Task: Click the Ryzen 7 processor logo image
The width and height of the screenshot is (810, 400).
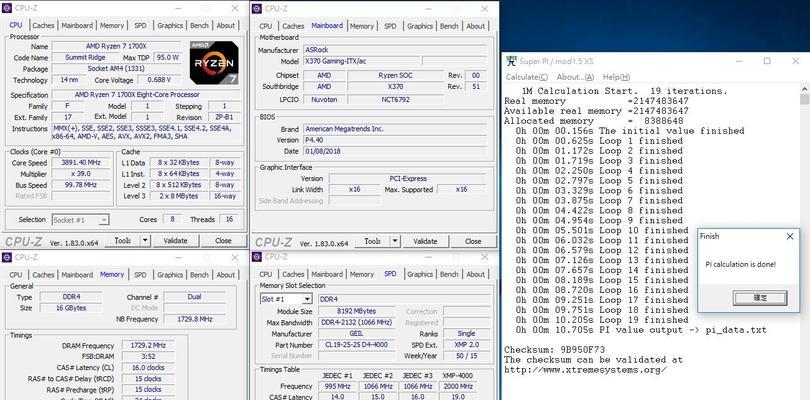Action: (x=214, y=63)
